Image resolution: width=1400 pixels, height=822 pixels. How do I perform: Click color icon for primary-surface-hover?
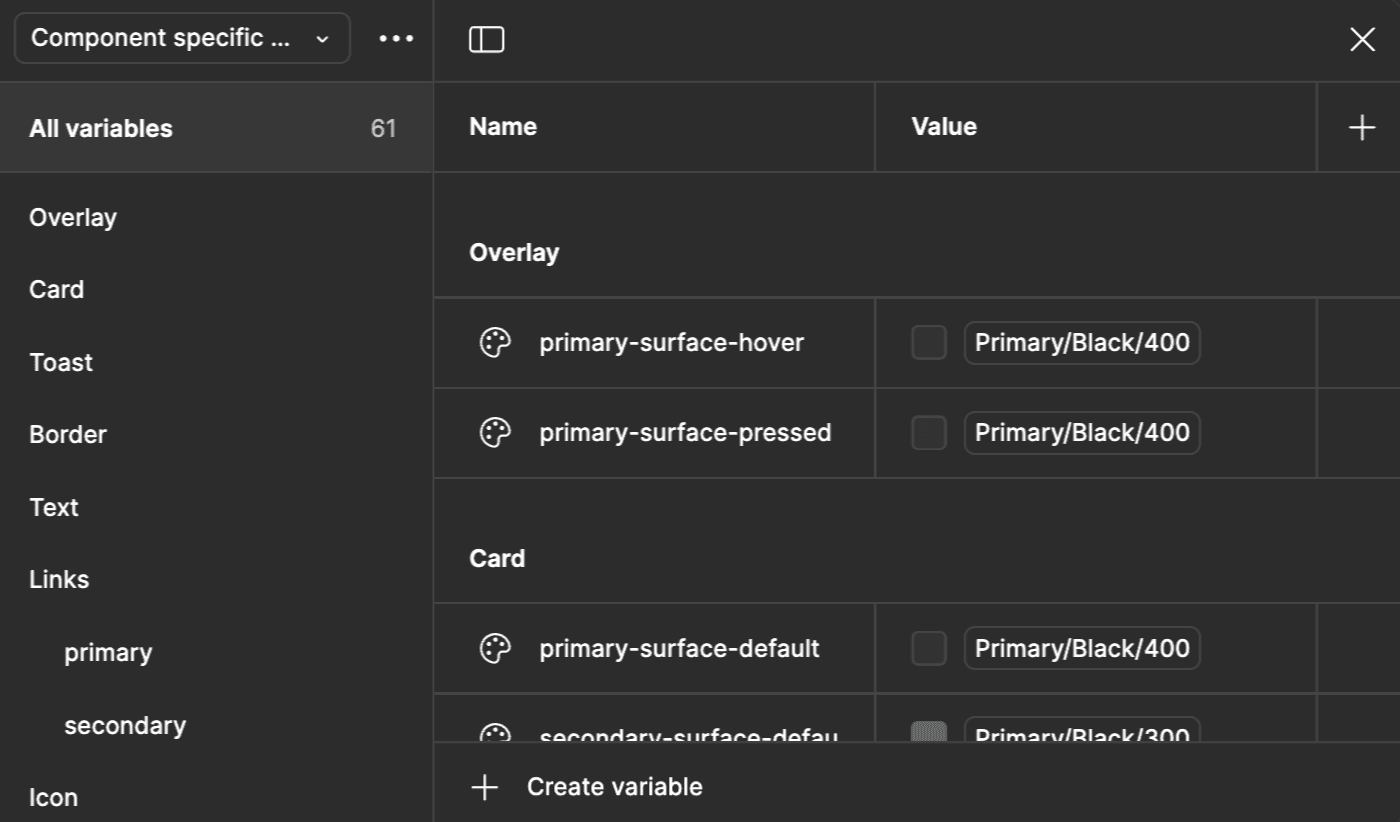(x=495, y=343)
